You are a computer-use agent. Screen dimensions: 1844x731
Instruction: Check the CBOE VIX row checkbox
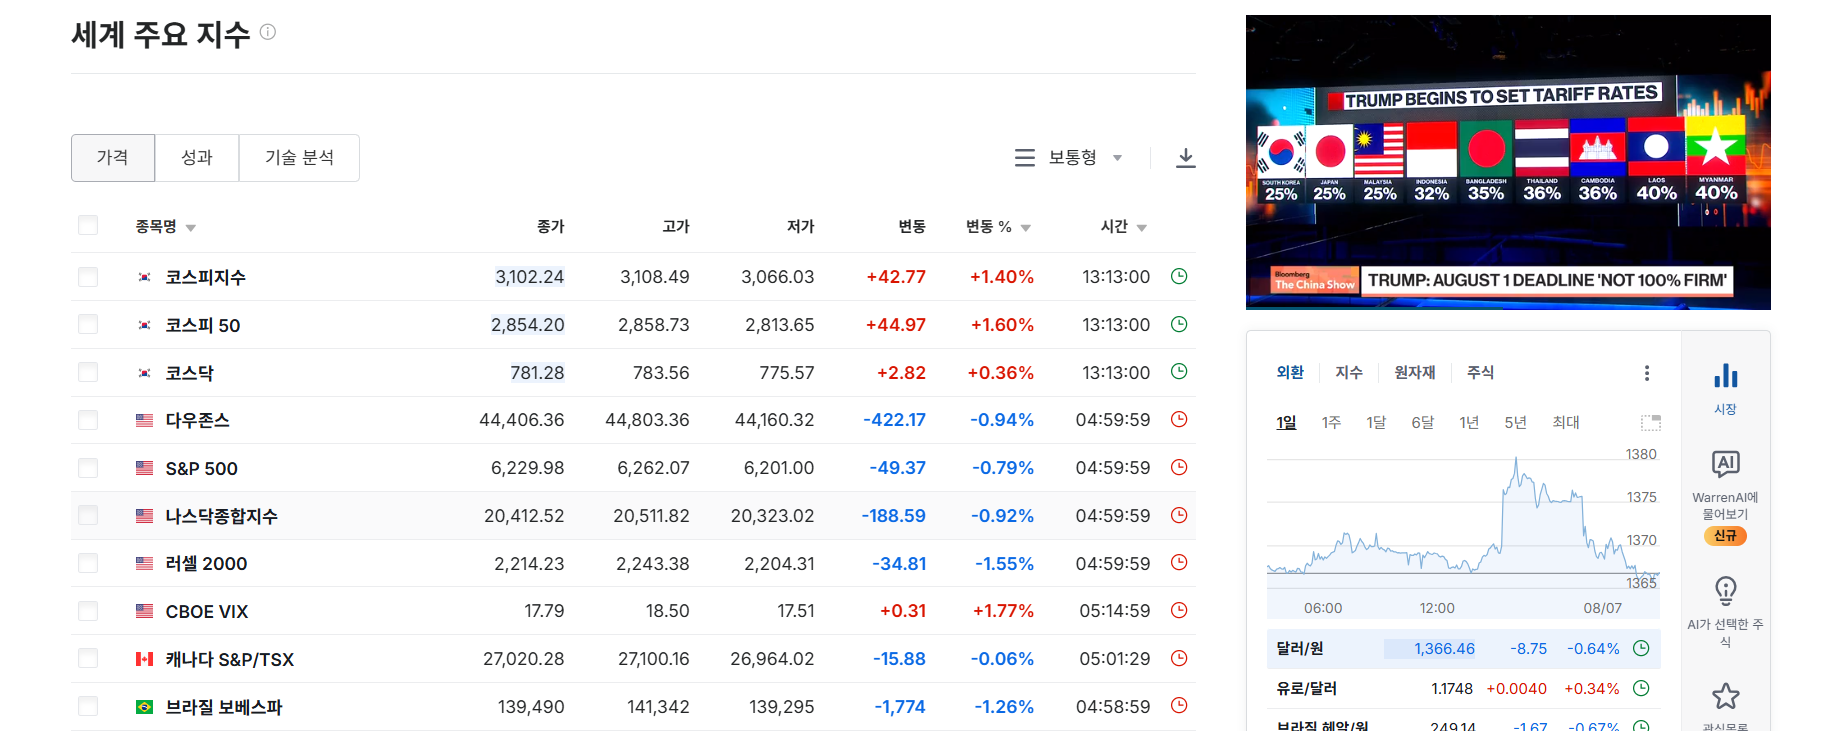[88, 611]
